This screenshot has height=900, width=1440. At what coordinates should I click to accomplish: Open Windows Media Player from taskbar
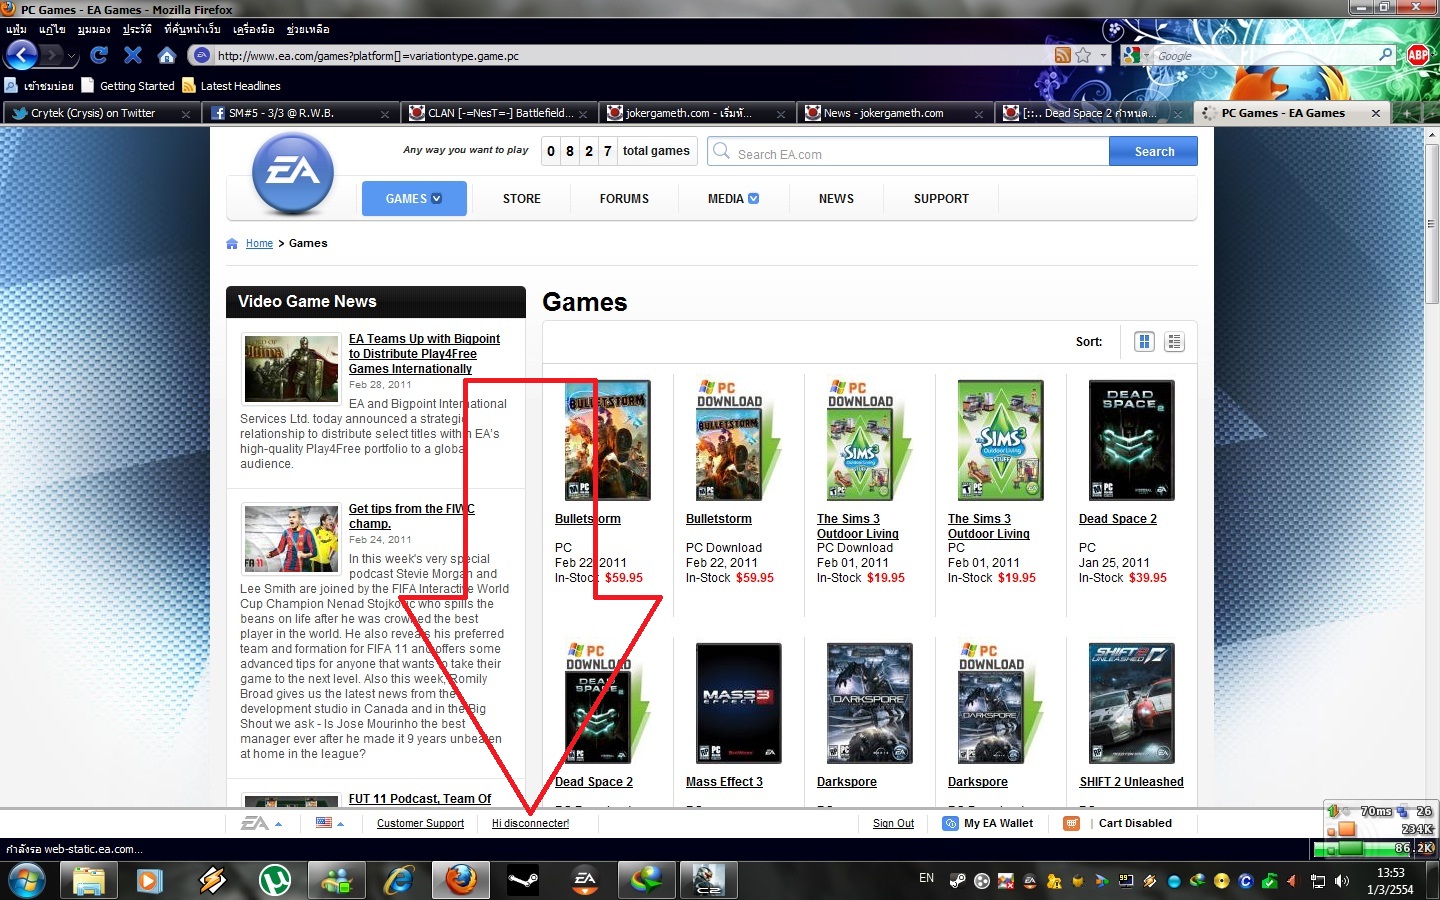coord(150,881)
